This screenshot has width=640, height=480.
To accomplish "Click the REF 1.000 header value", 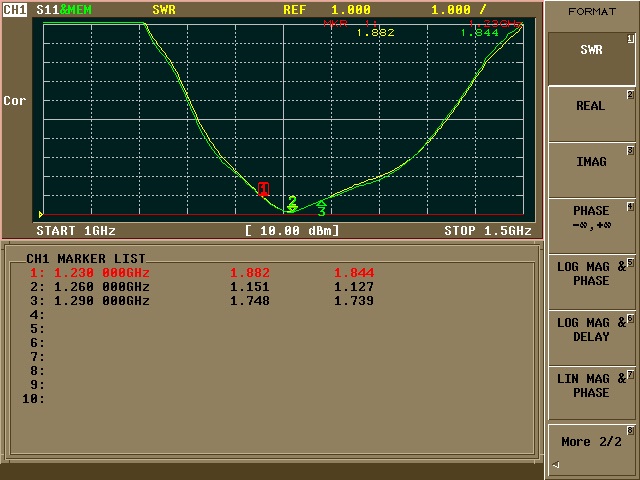I will pos(327,9).
